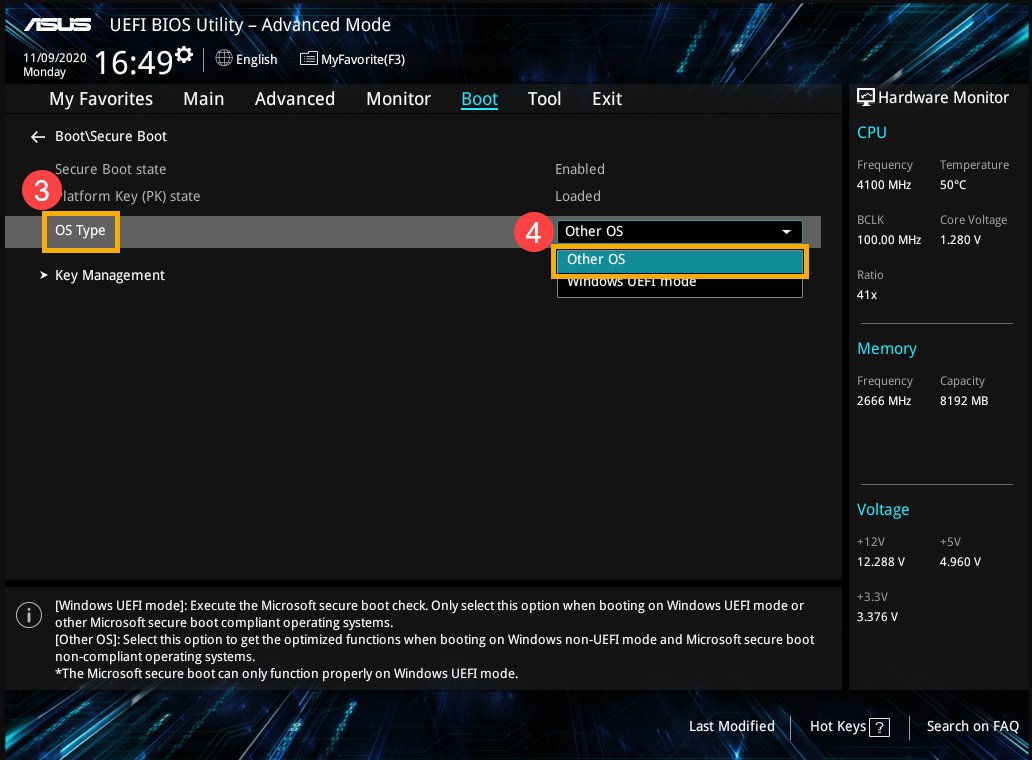Open the Hot Keys help icon
Viewport: 1032px width, 760px height.
[x=881, y=727]
